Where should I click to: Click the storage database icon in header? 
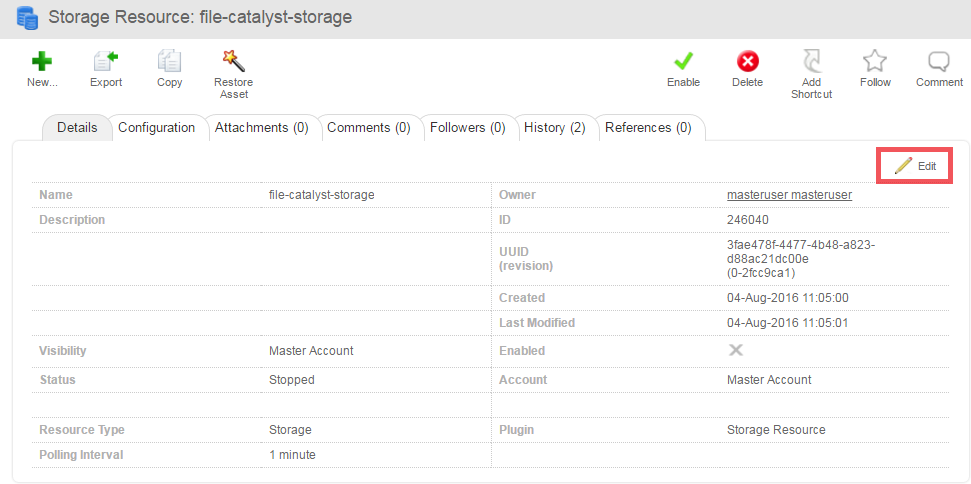pyautogui.click(x=28, y=17)
